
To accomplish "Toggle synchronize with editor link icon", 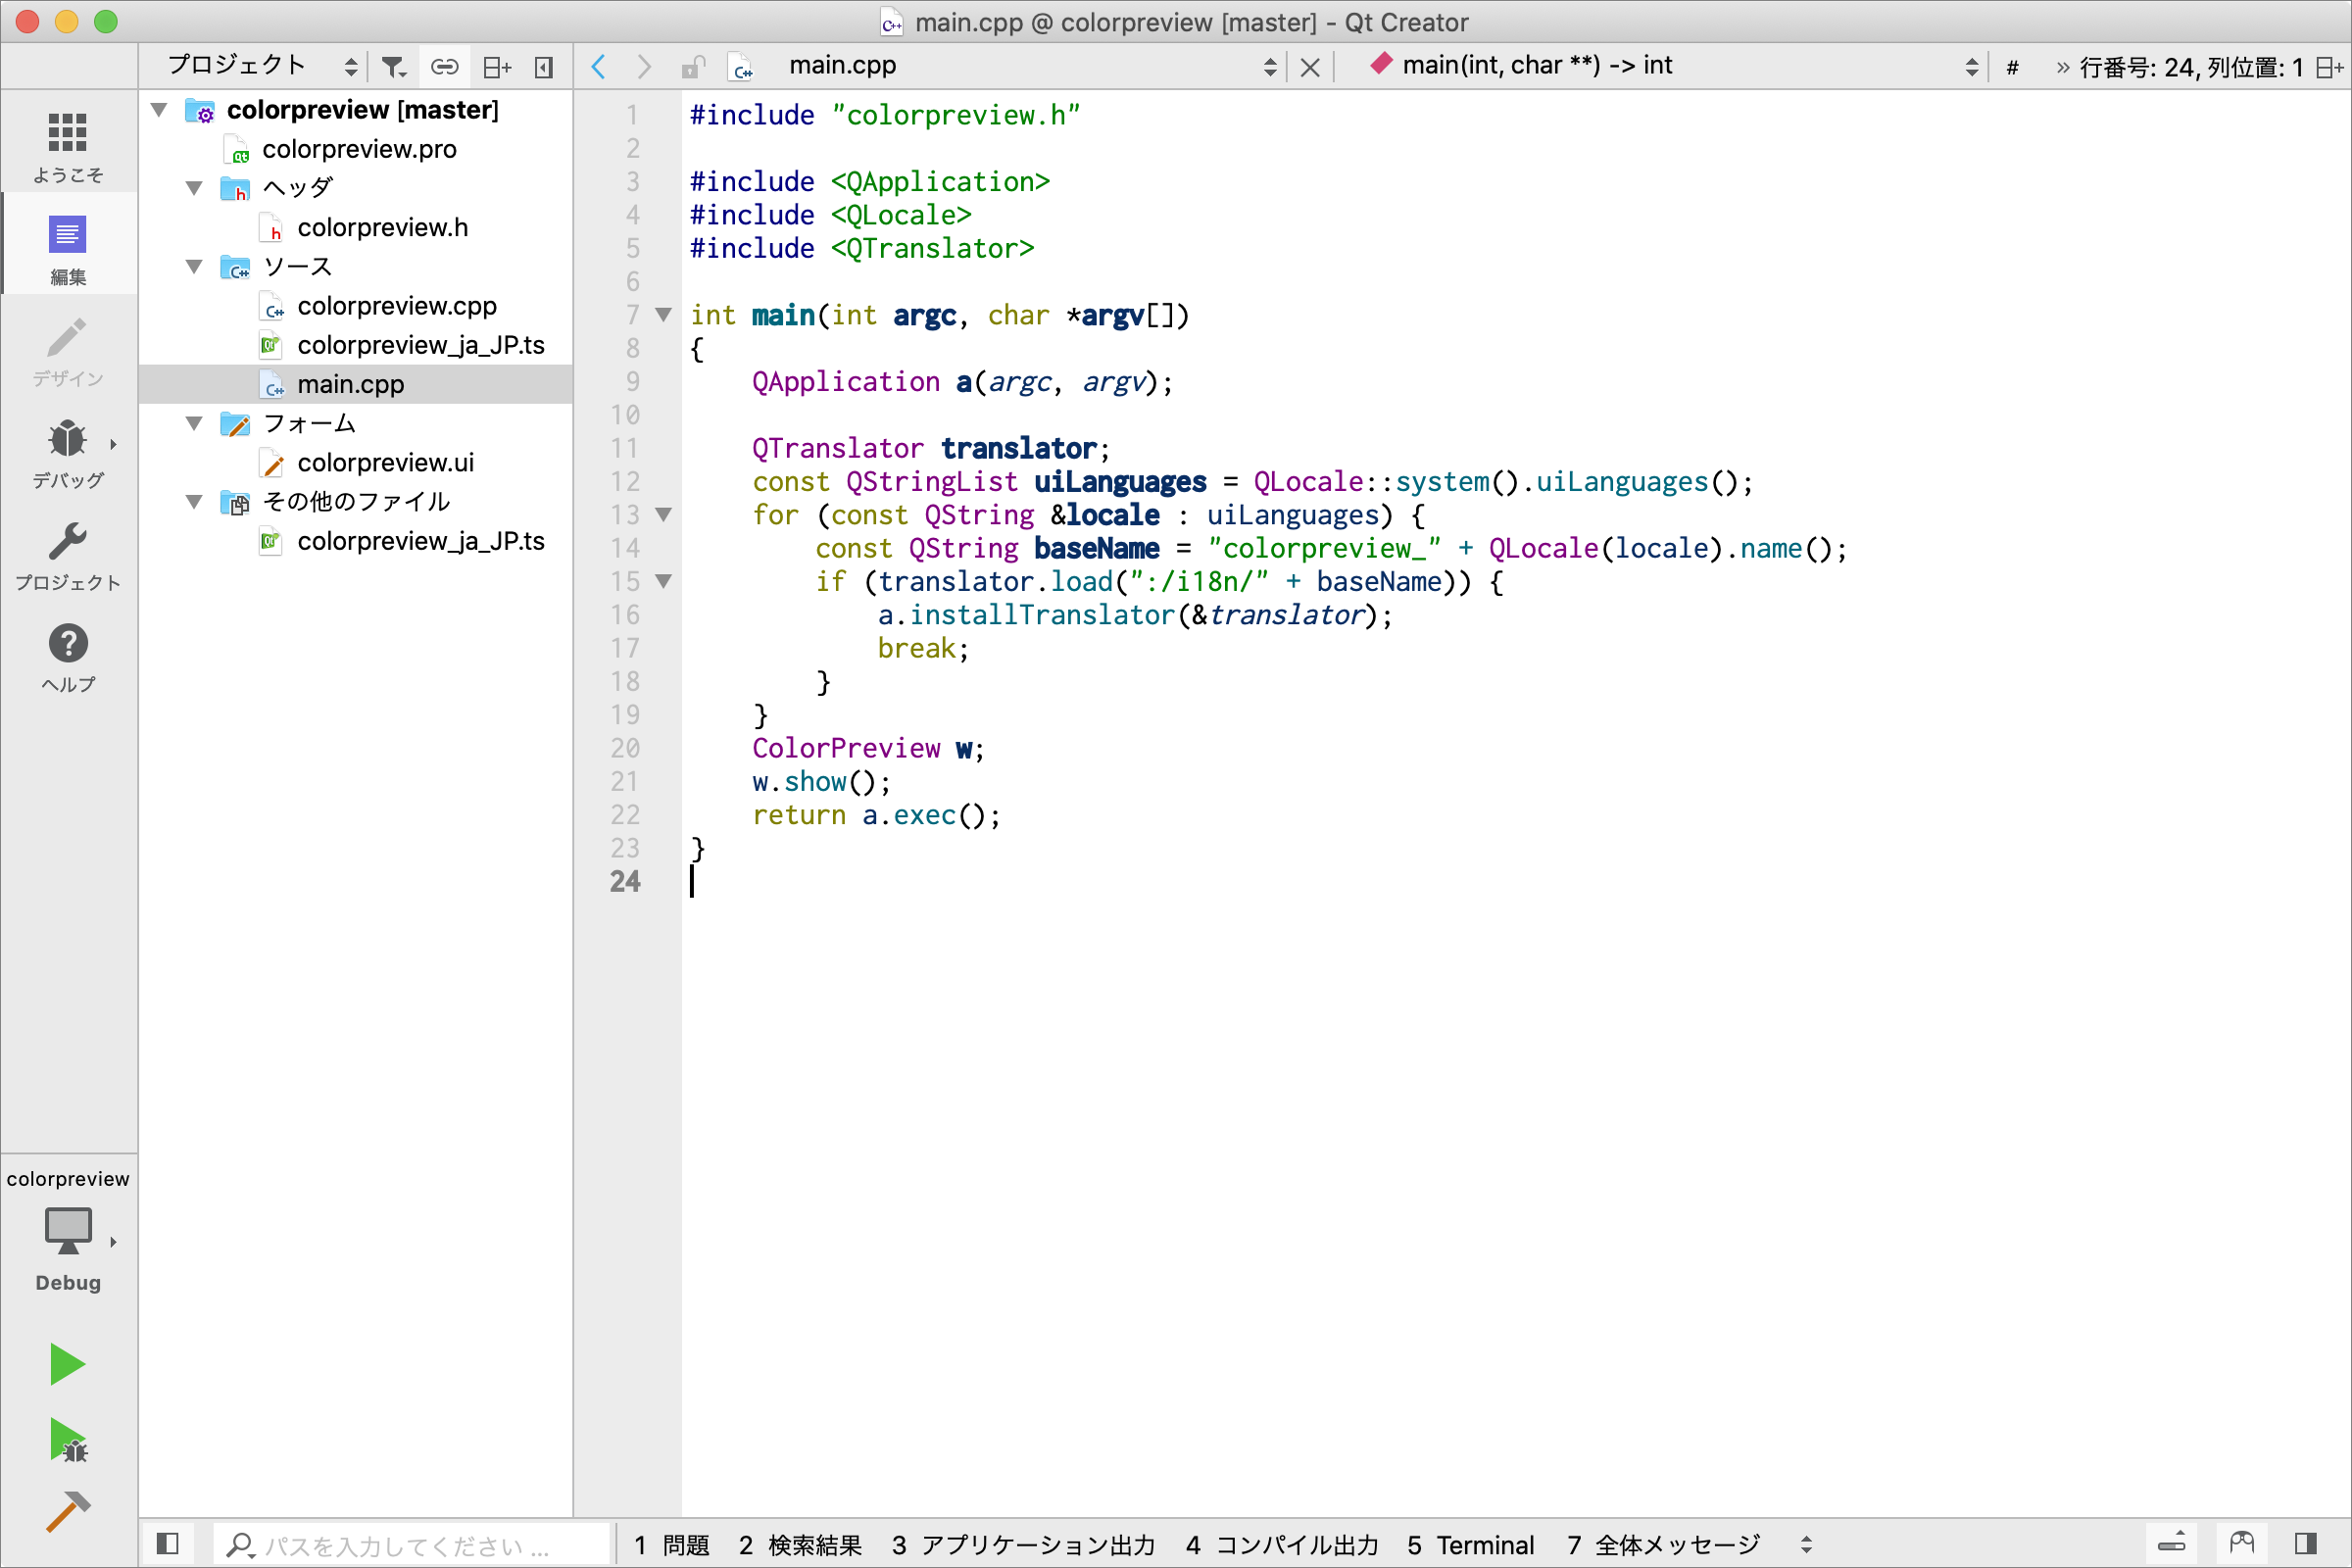I will pyautogui.click(x=444, y=67).
